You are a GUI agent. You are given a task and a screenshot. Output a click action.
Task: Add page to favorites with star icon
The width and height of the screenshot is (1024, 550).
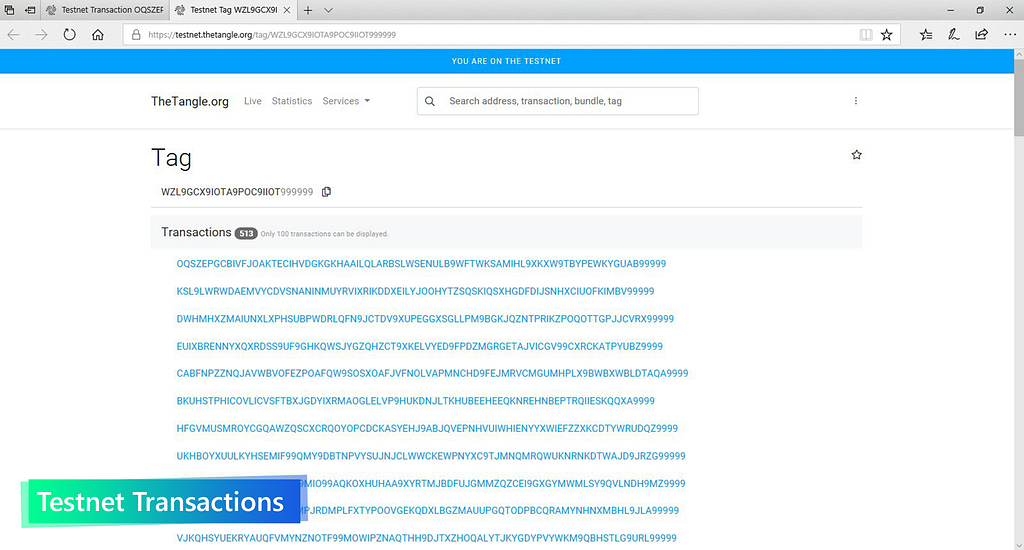(886, 35)
